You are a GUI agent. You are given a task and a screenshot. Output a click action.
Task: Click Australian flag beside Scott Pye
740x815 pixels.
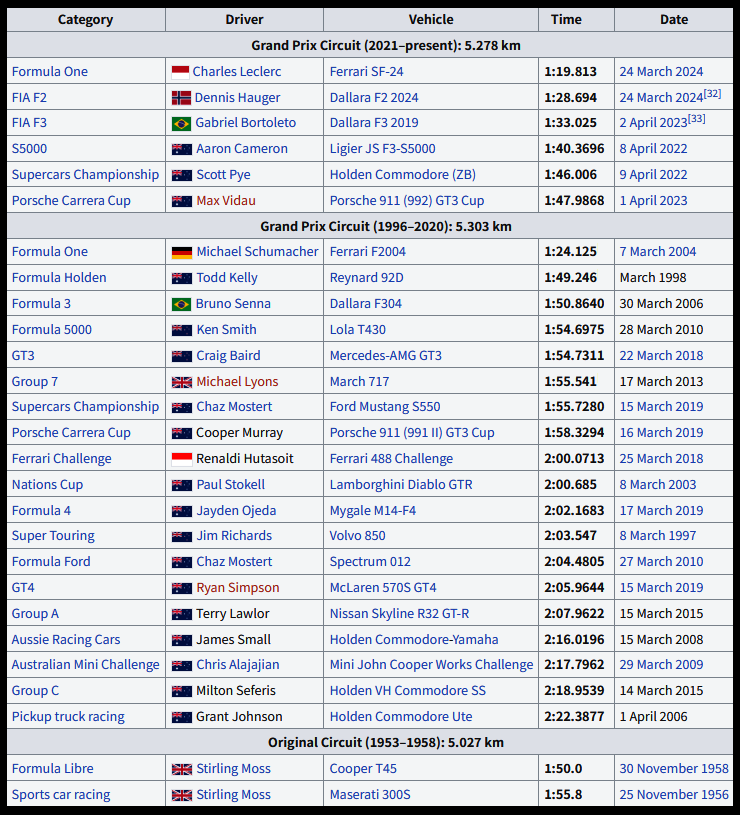point(182,175)
